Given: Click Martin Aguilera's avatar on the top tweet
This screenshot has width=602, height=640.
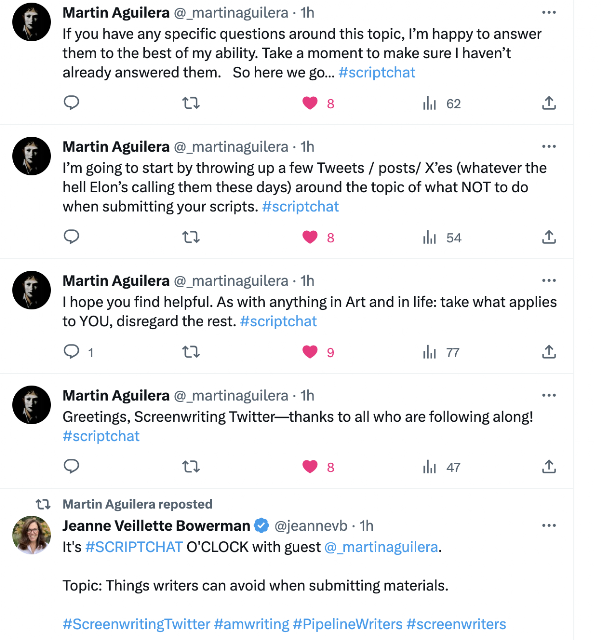Looking at the screenshot, I should pyautogui.click(x=31, y=22).
